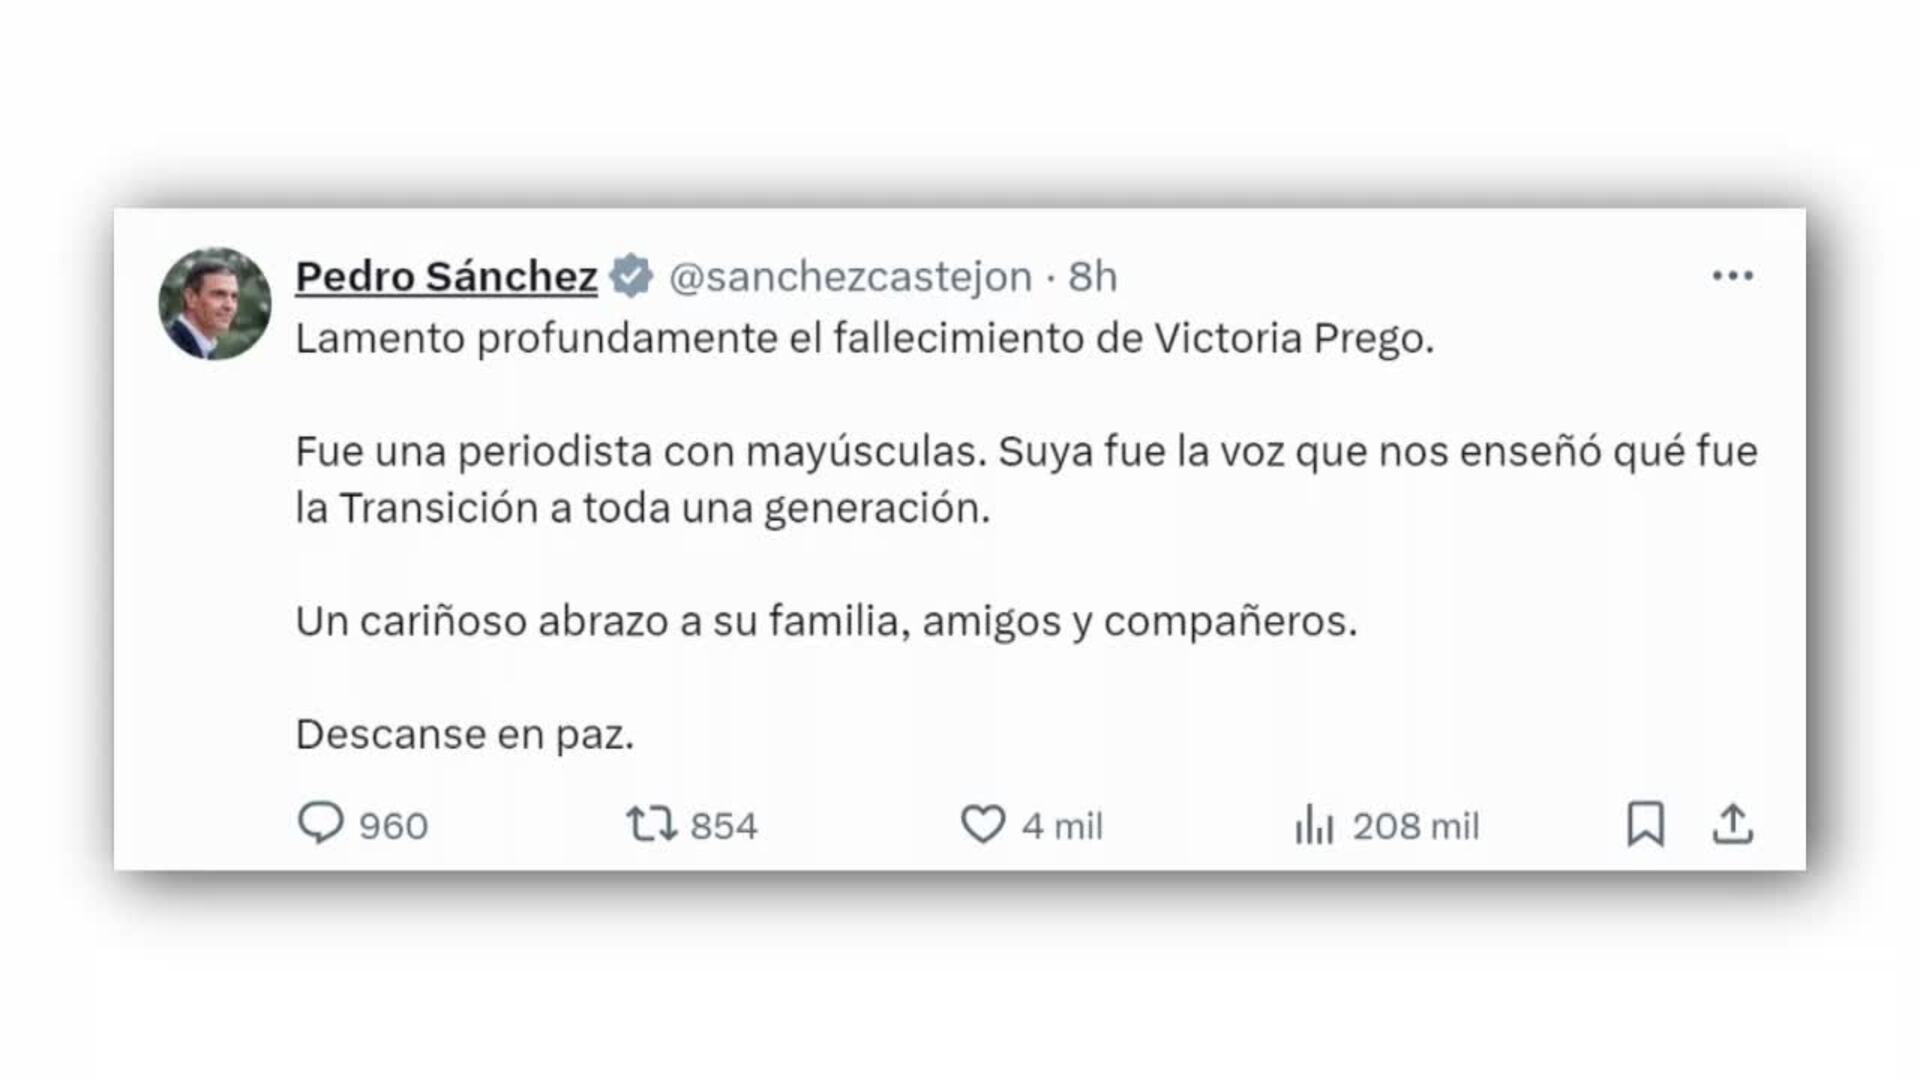Click the 8h timestamp
The width and height of the screenshot is (1920, 1080).
point(1092,277)
